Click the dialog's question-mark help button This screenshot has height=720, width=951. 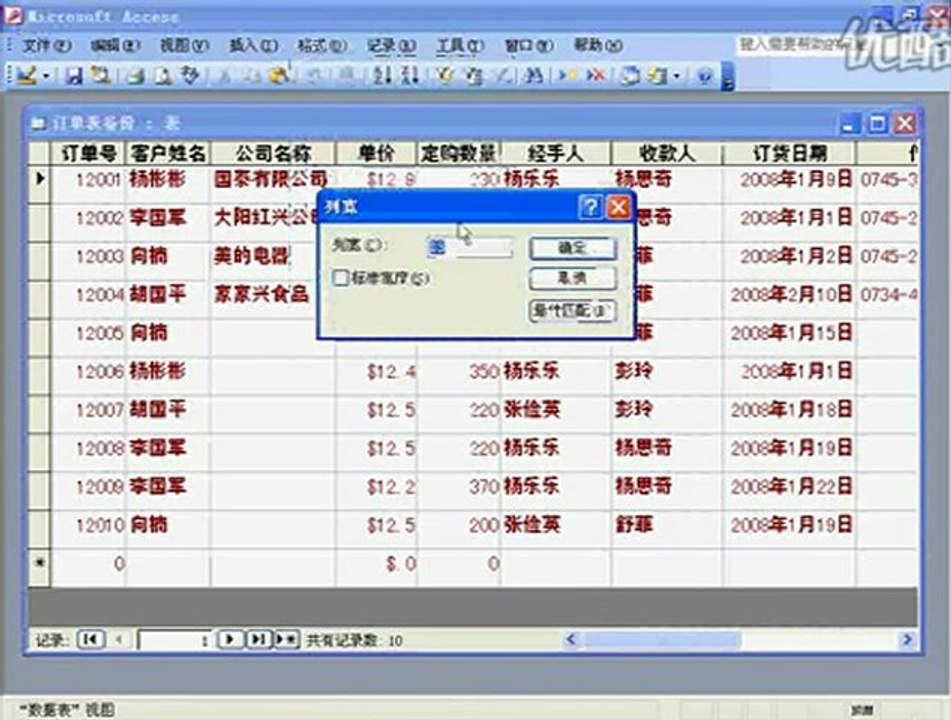pyautogui.click(x=591, y=207)
